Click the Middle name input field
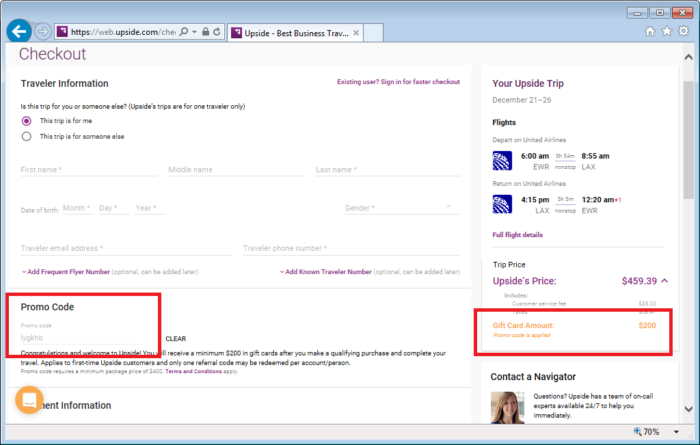Image resolution: width=700 pixels, height=445 pixels. point(236,170)
